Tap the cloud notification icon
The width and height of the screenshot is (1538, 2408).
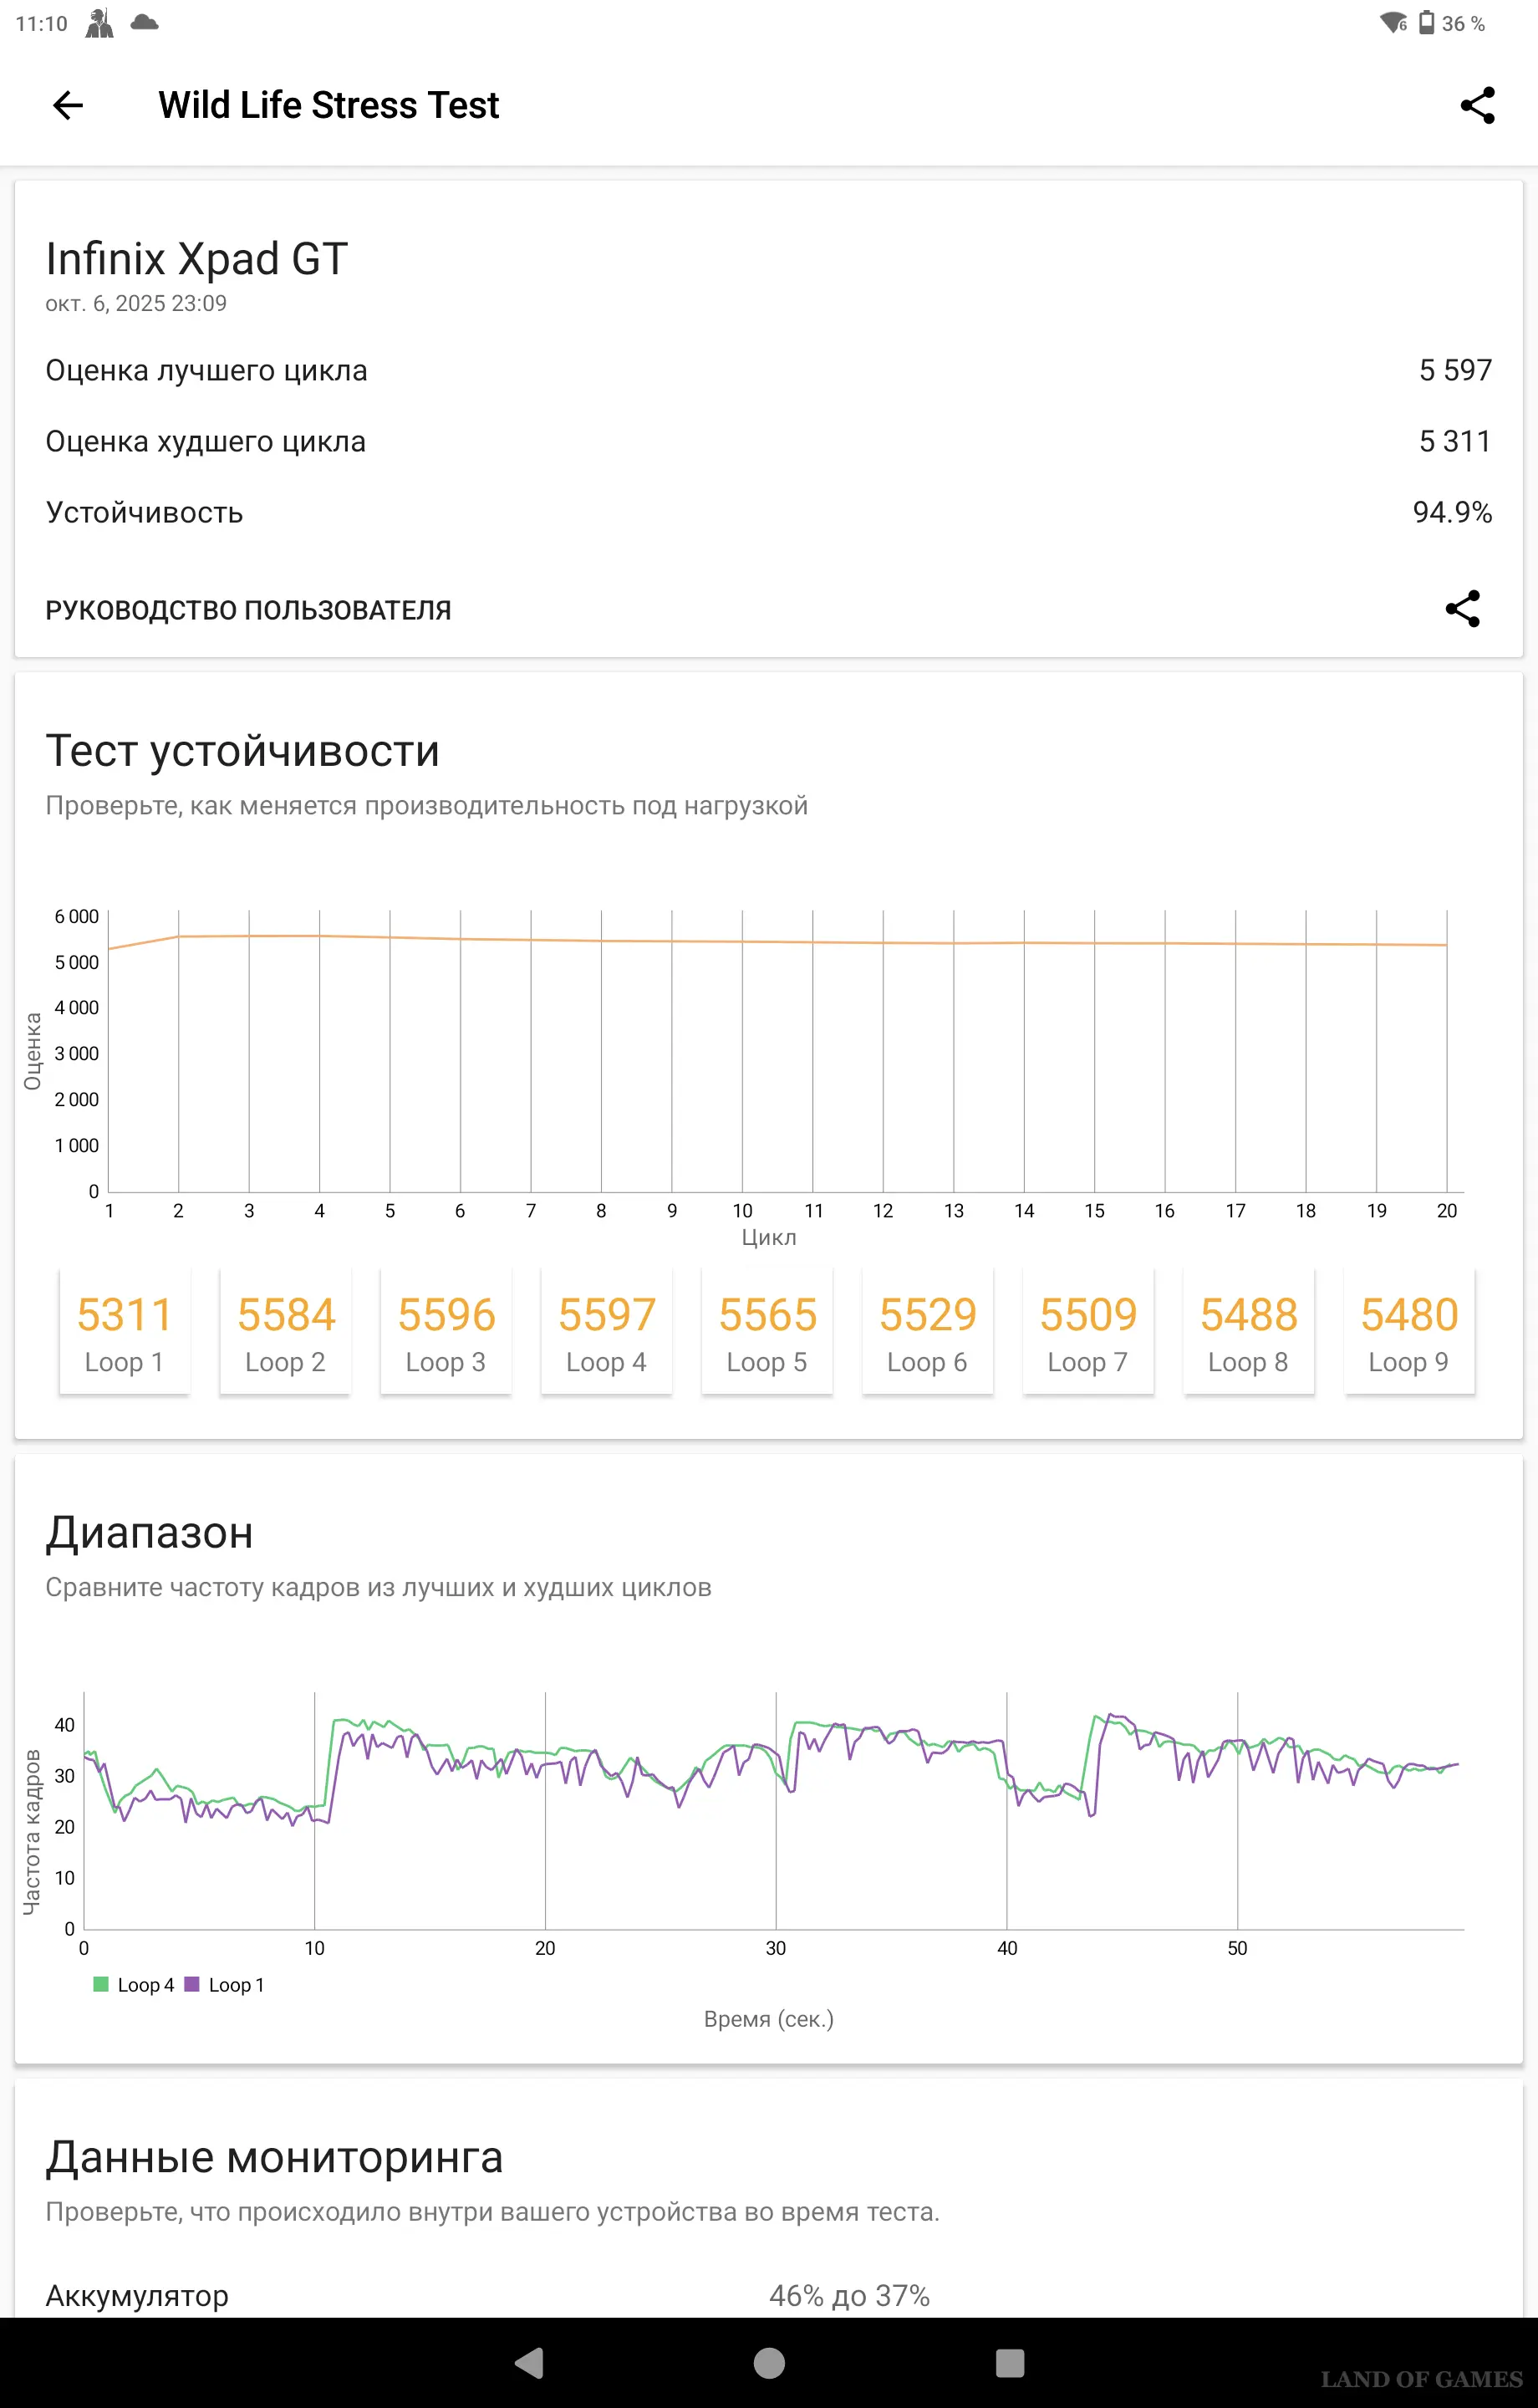pyautogui.click(x=144, y=22)
